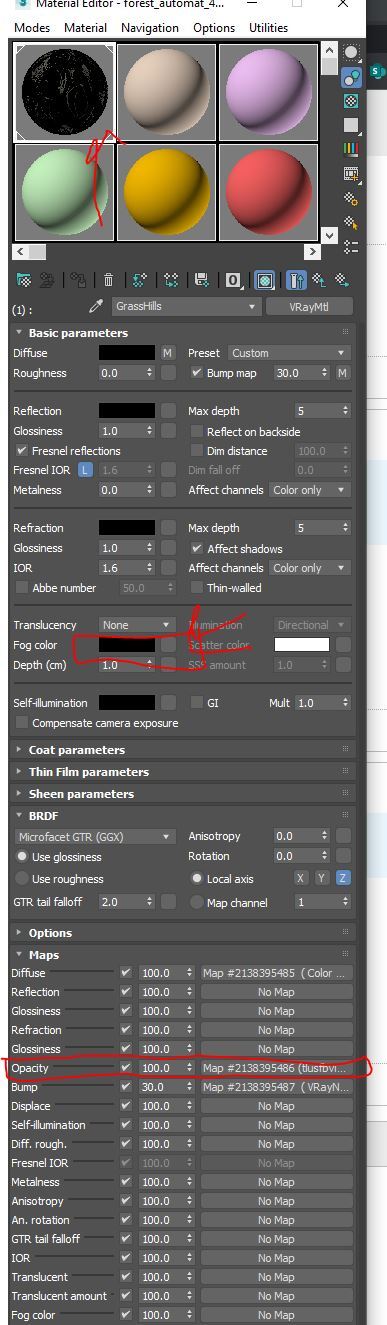Click the Video Color Check bars icon

[x=351, y=150]
